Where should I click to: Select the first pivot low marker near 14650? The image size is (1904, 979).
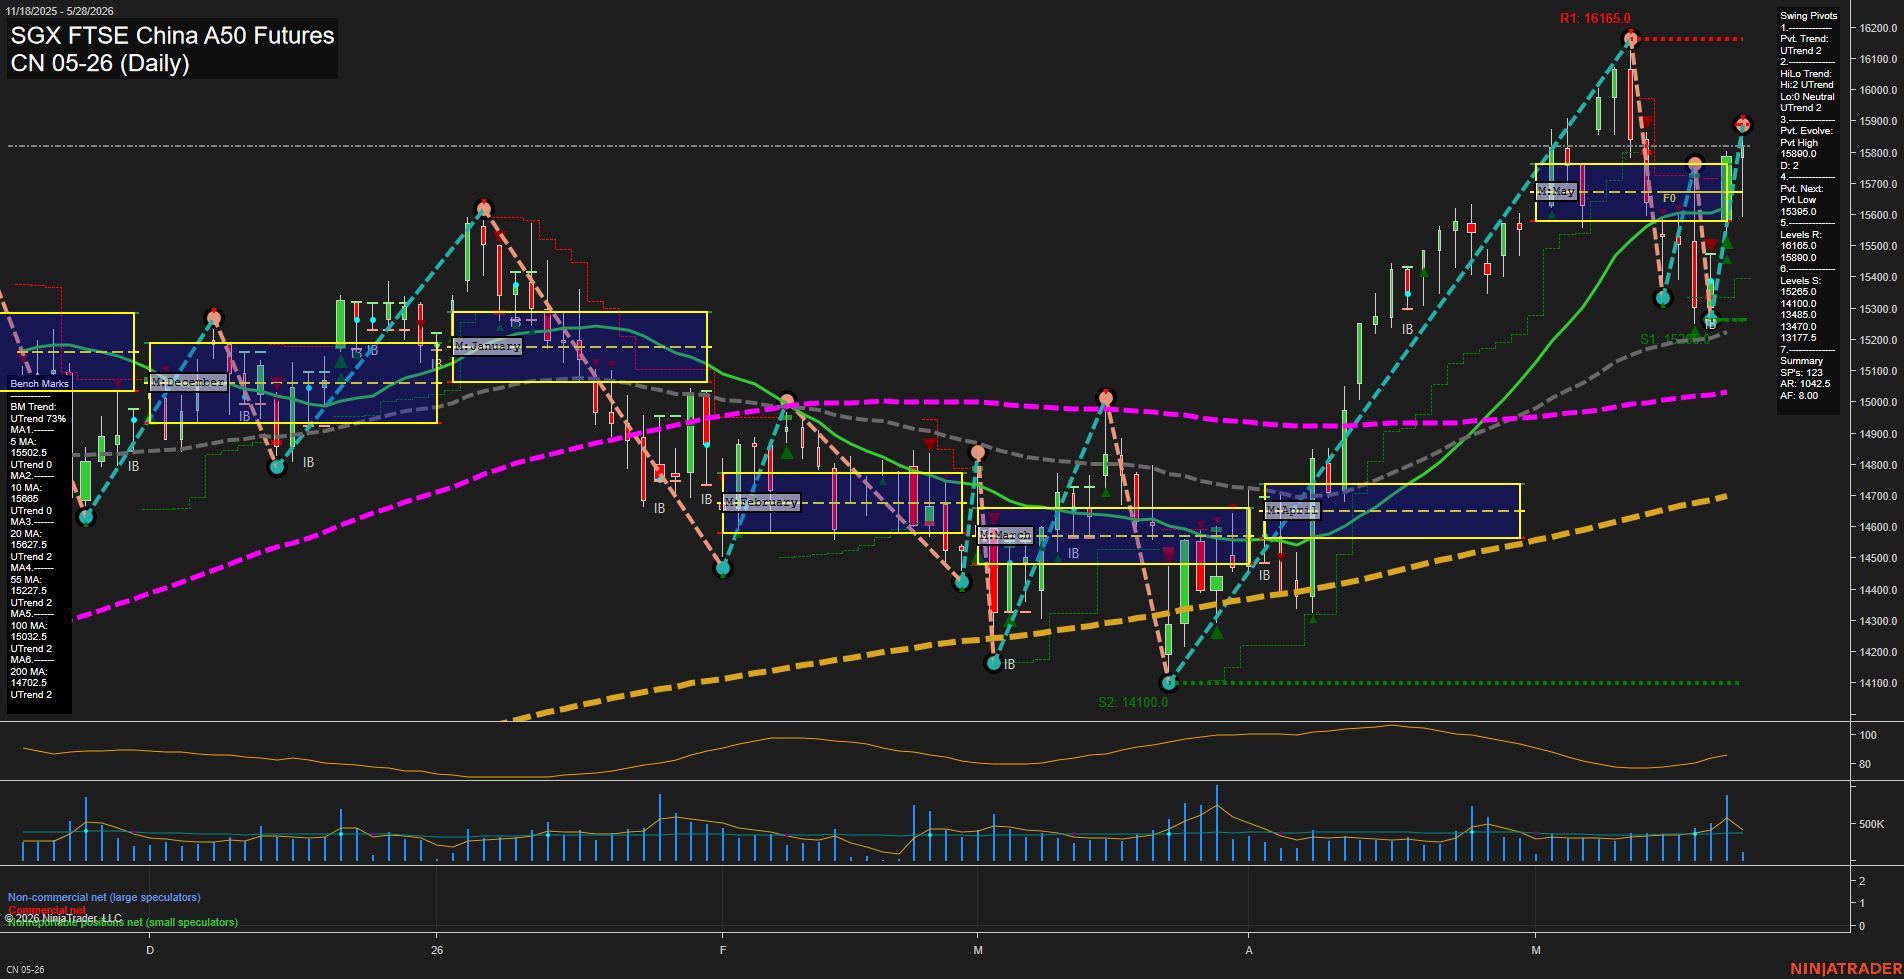pos(86,517)
